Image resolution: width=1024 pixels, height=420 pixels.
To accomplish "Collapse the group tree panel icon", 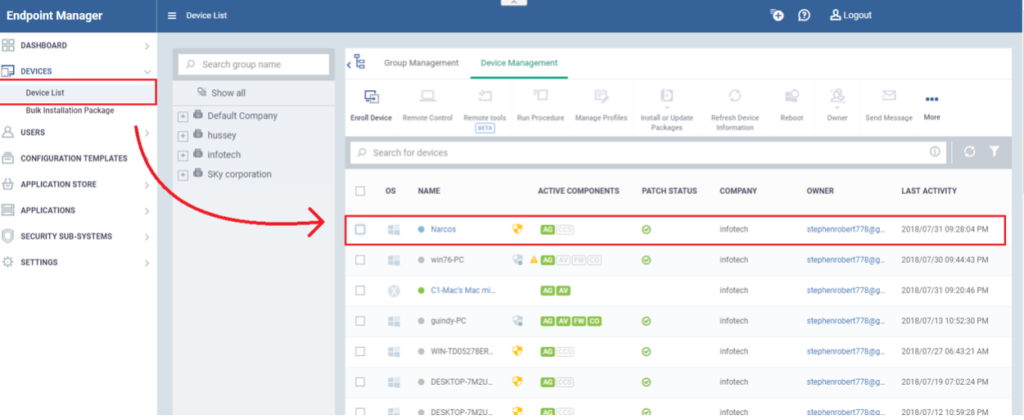I will [356, 63].
